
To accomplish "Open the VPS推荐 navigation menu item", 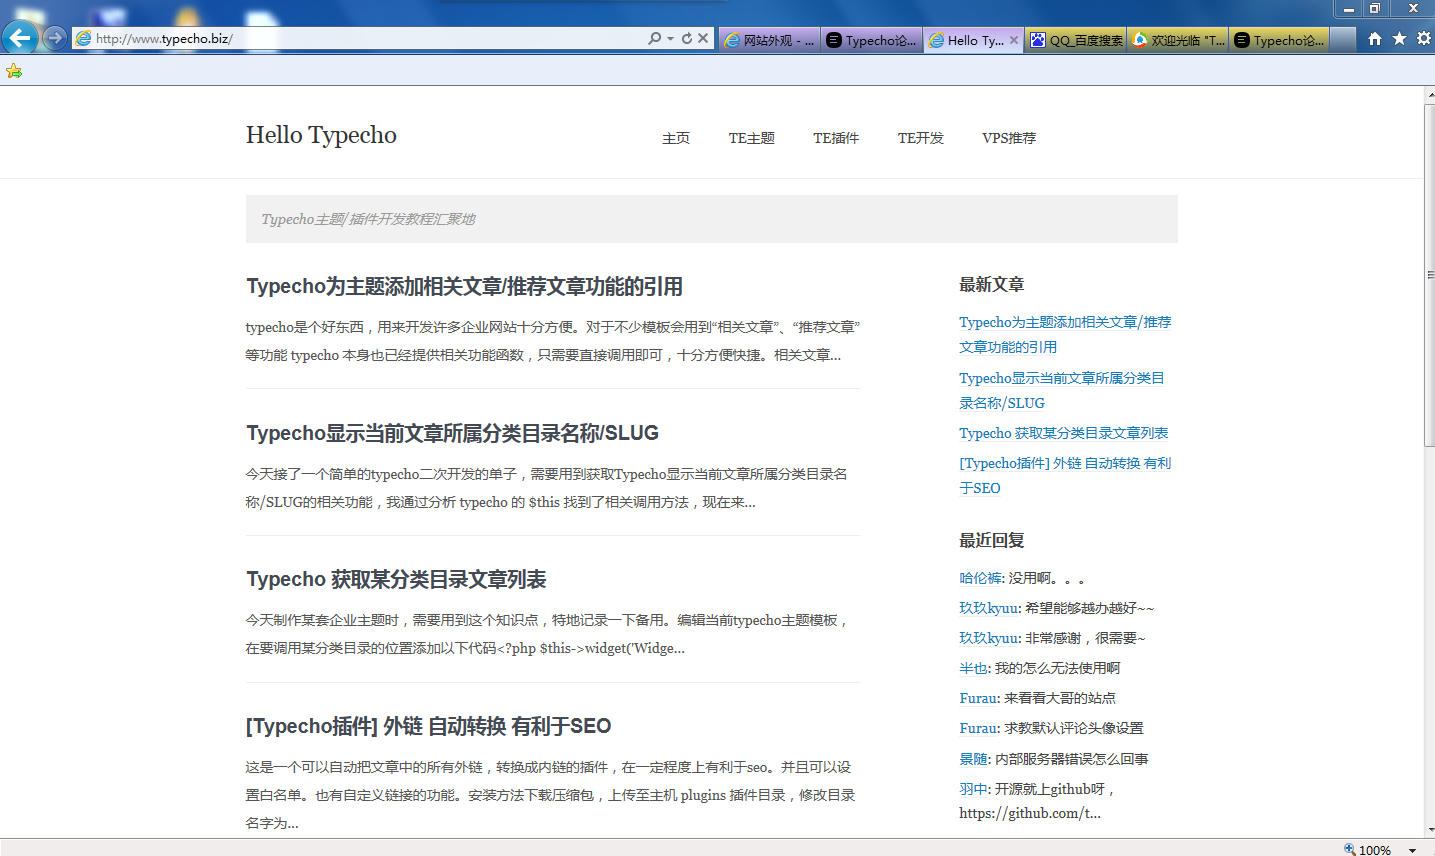I will tap(1009, 138).
